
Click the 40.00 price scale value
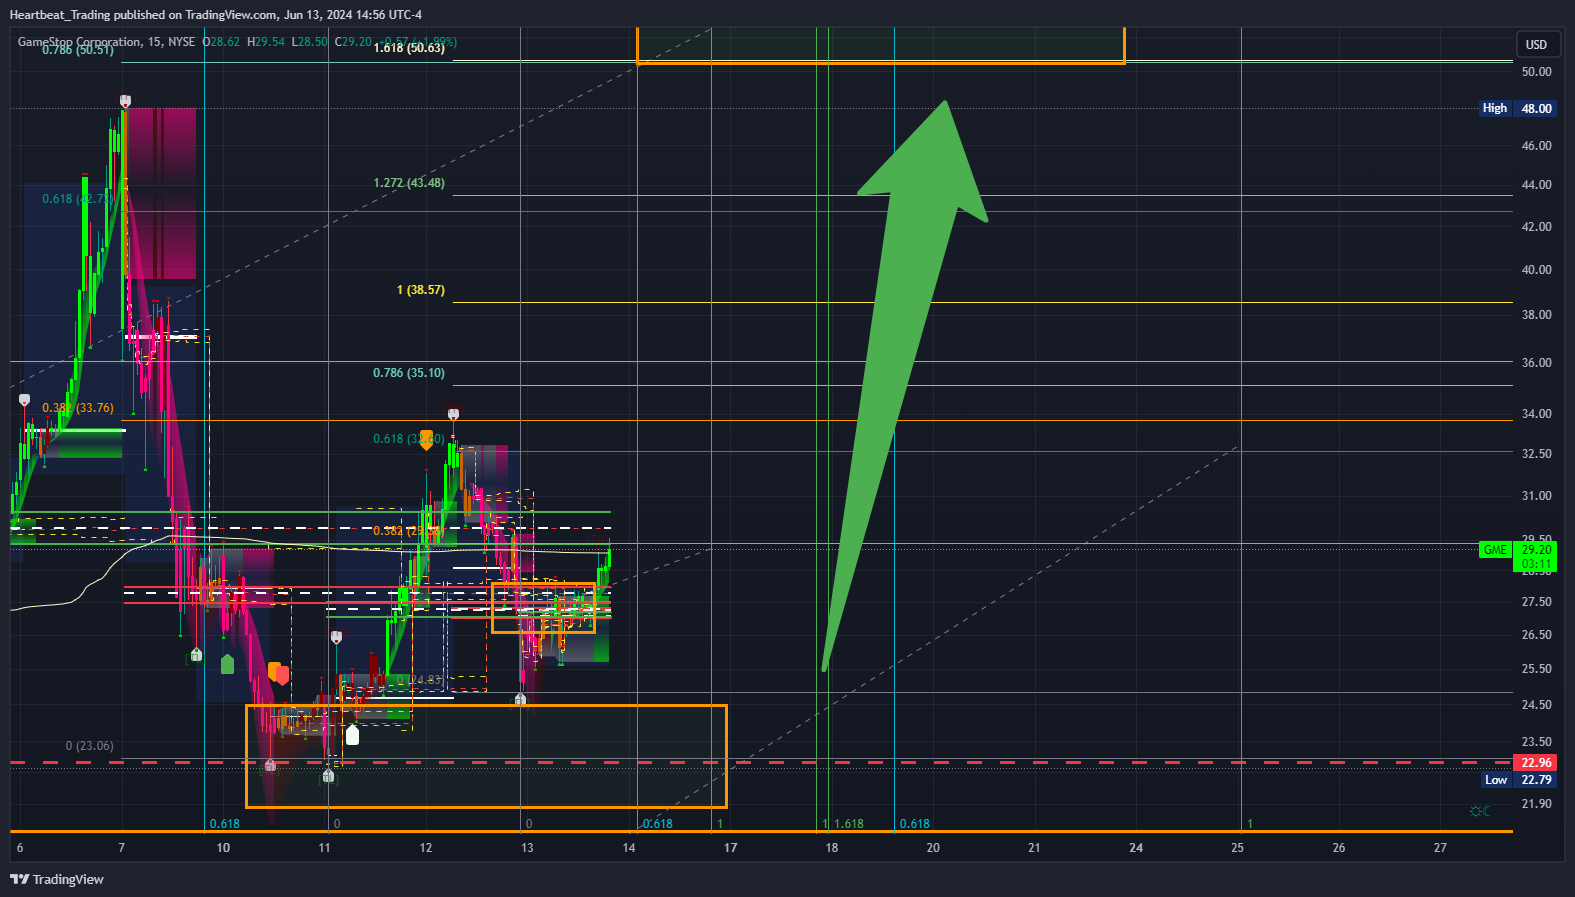tap(1536, 270)
